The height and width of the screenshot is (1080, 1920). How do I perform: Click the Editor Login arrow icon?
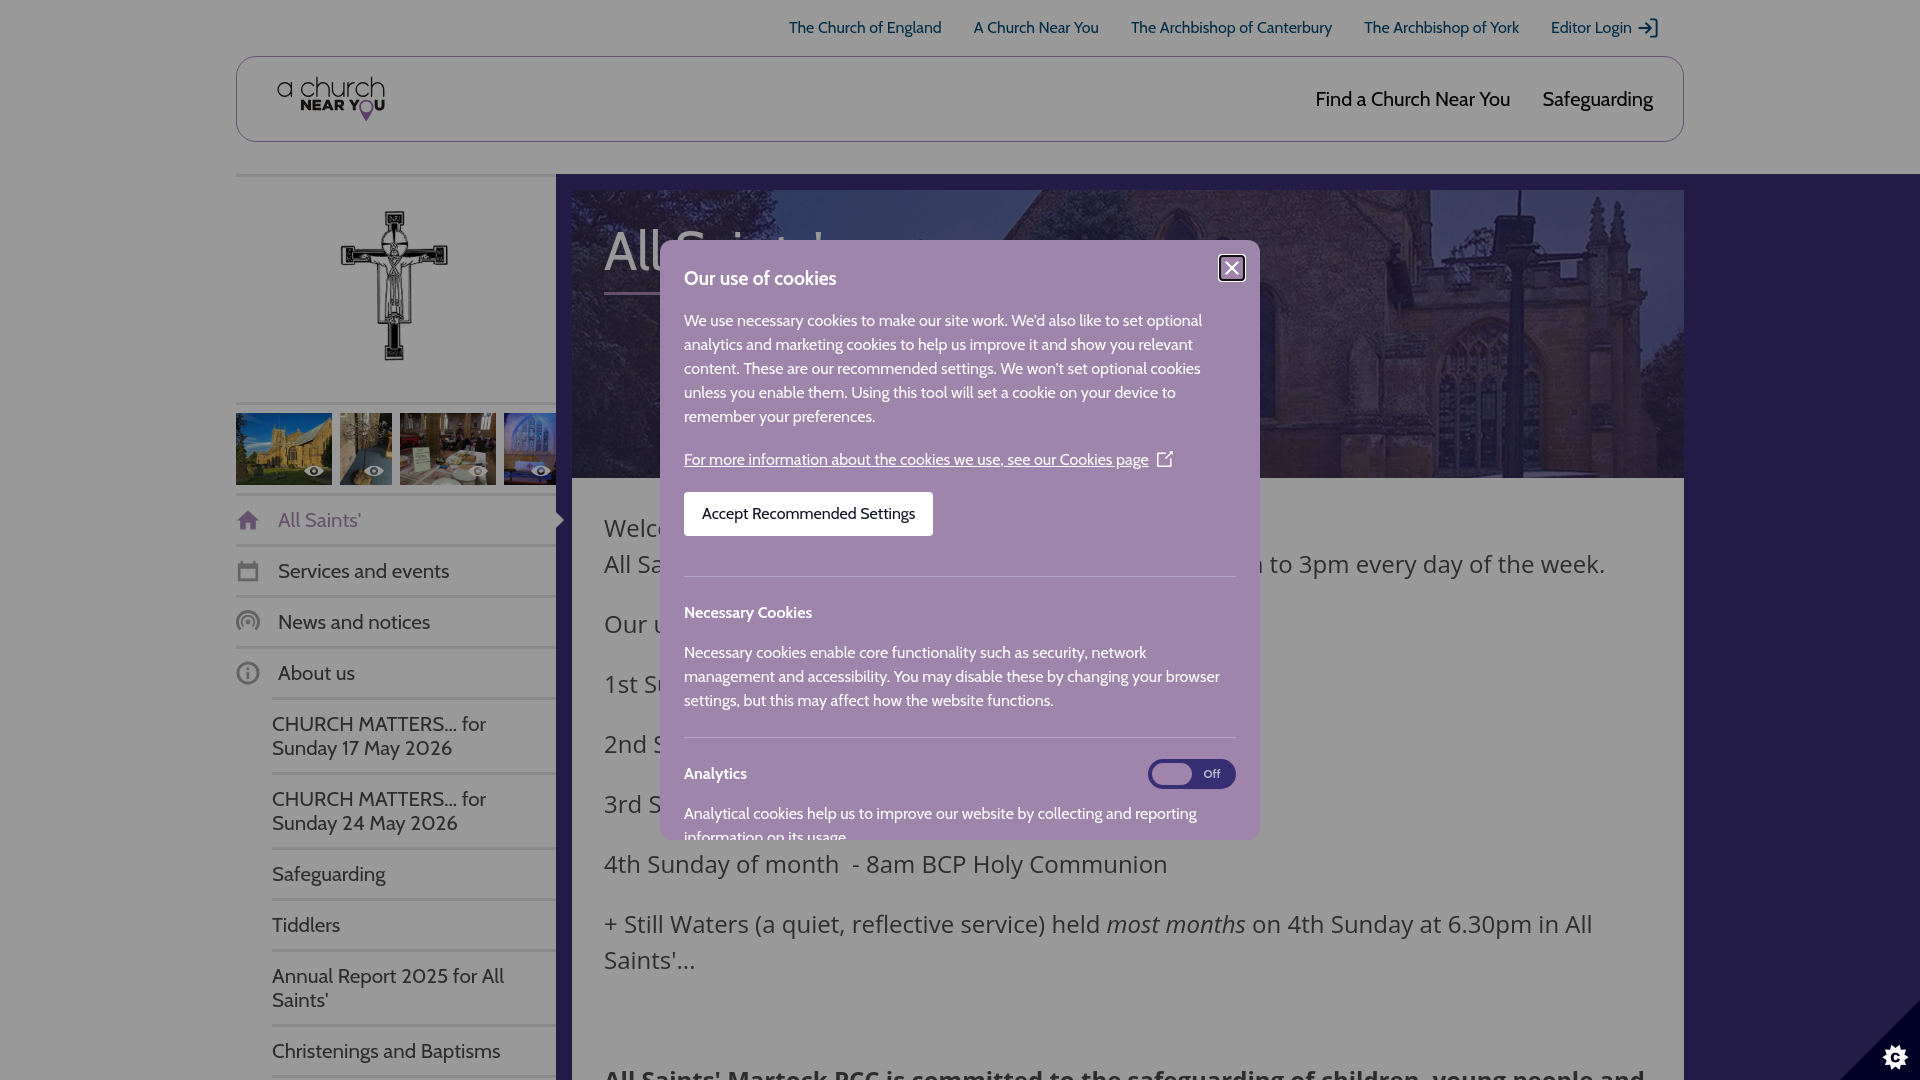tap(1648, 28)
